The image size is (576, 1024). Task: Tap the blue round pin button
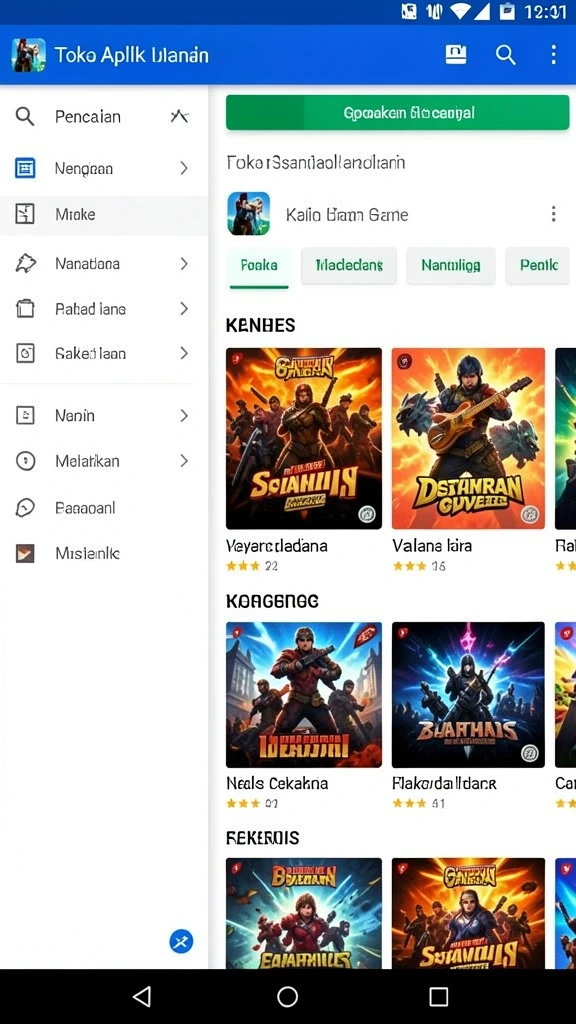[x=181, y=942]
